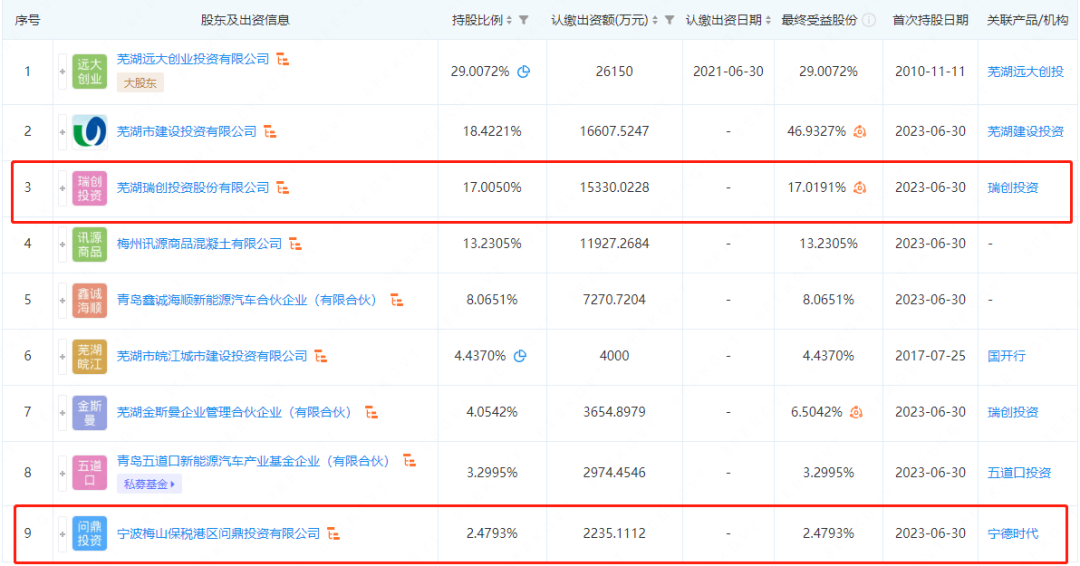Screen dimensions: 1080x566
Task: Open equity structure icon beside 宁波梅山保税港区问鼎投资有限公司
Action: (334, 534)
